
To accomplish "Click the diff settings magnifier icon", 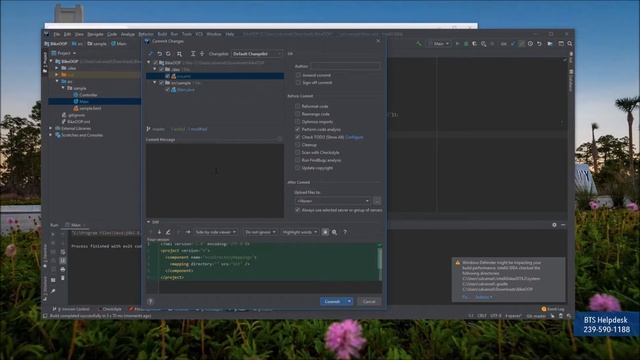I will click(334, 232).
